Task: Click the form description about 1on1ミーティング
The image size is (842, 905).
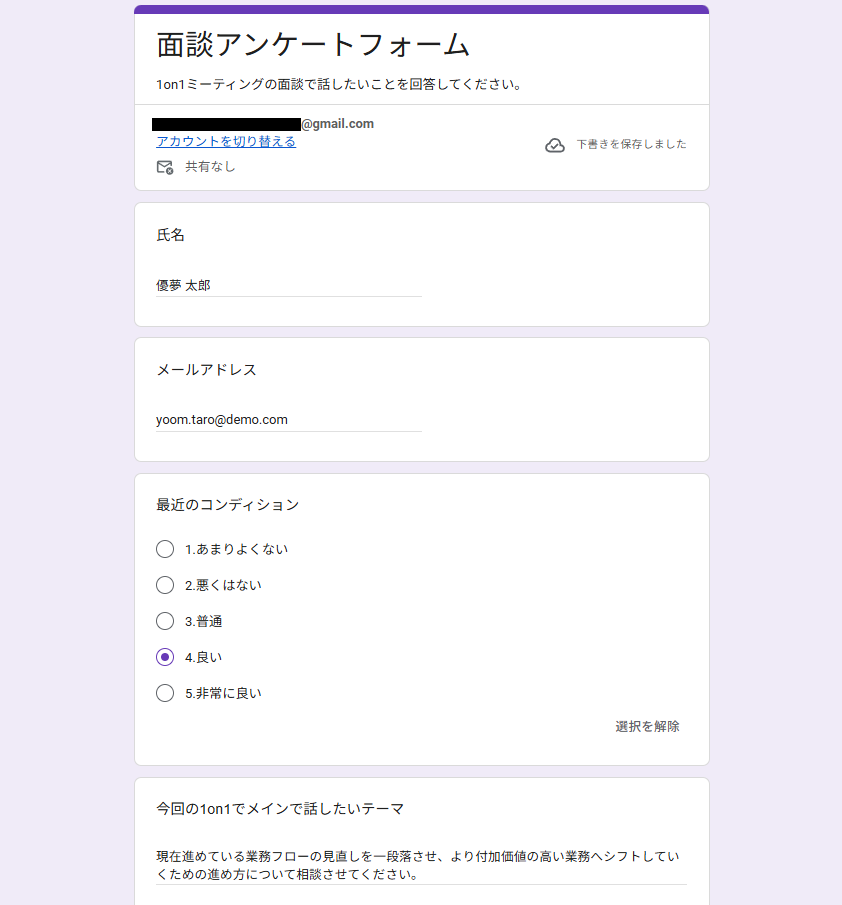Action: click(x=339, y=84)
